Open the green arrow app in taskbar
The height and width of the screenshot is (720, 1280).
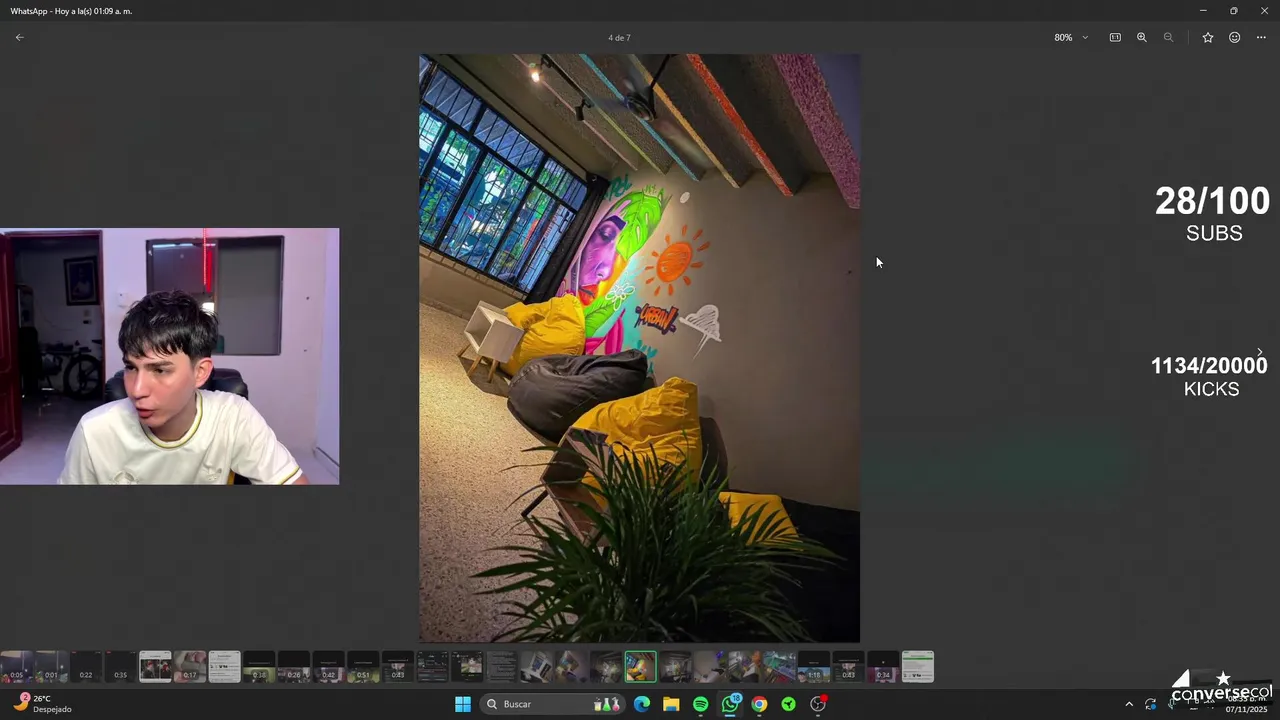[x=789, y=704]
